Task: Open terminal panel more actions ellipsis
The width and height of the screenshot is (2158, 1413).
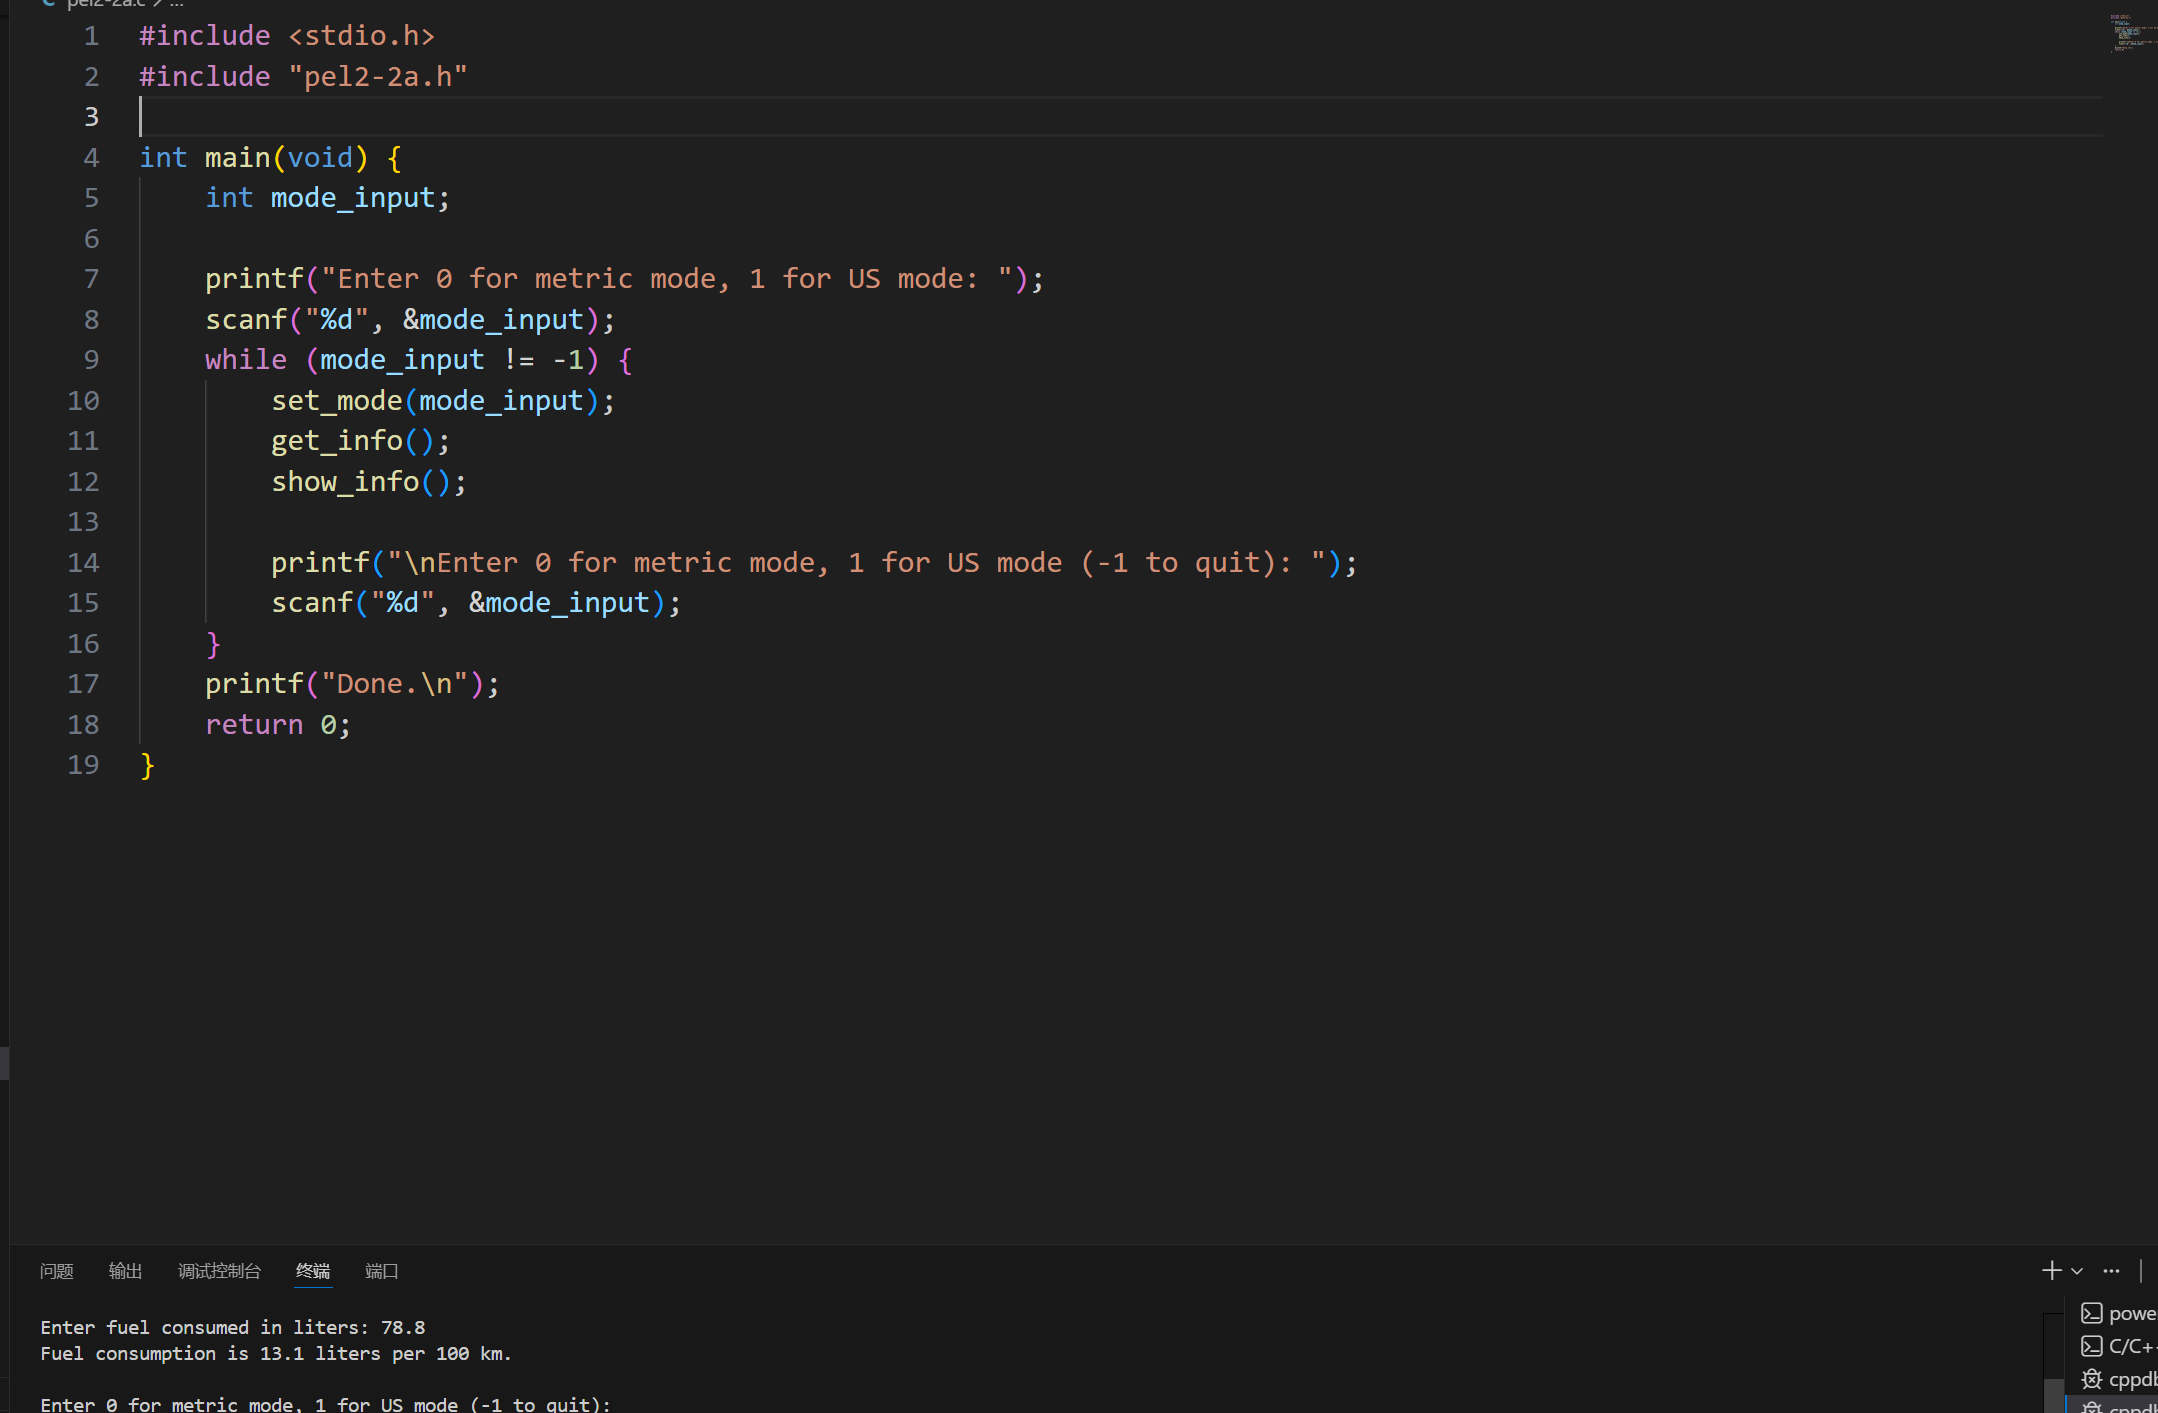Action: point(2111,1271)
